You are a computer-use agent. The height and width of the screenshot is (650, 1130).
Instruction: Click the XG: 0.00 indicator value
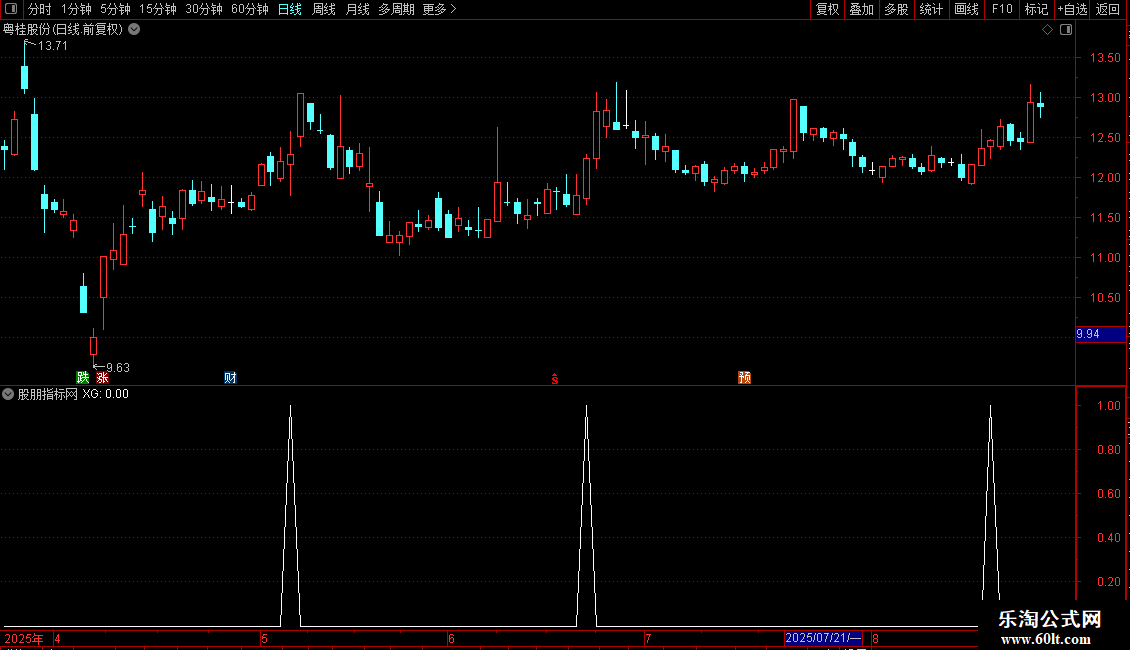[x=105, y=394]
